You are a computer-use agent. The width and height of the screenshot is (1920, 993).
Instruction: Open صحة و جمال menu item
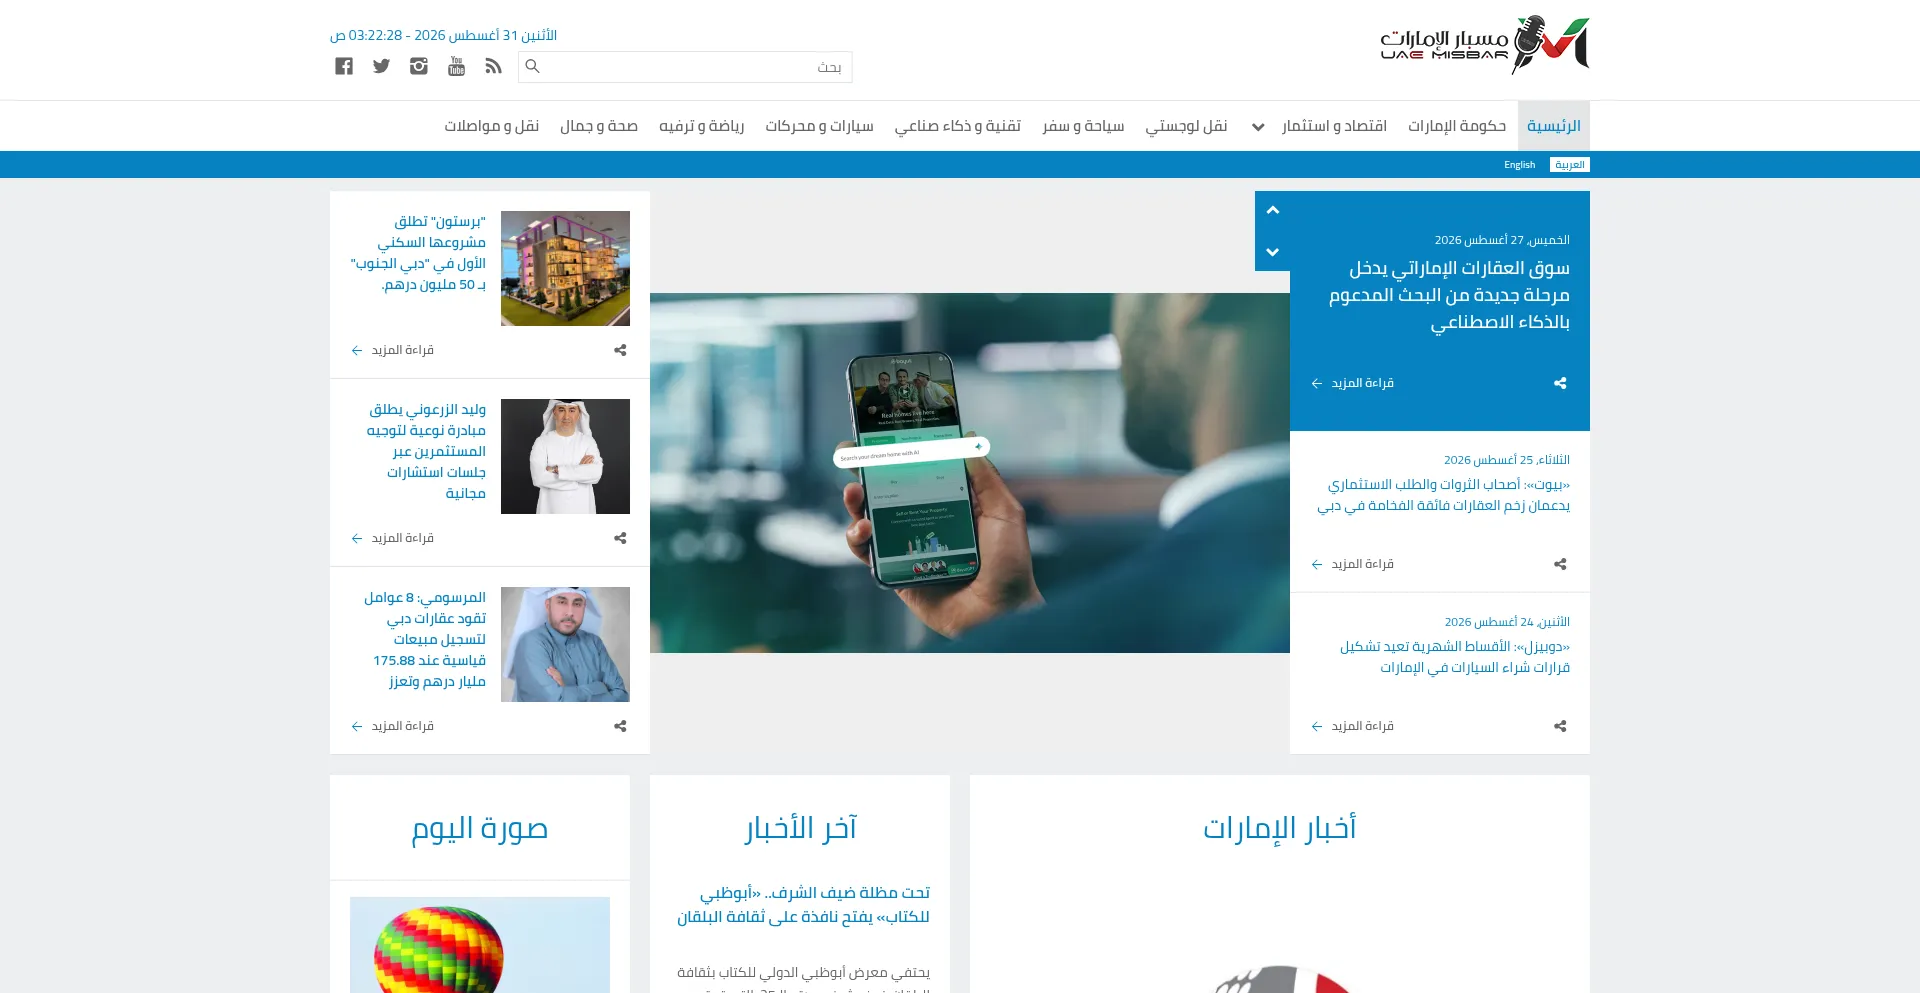point(599,126)
